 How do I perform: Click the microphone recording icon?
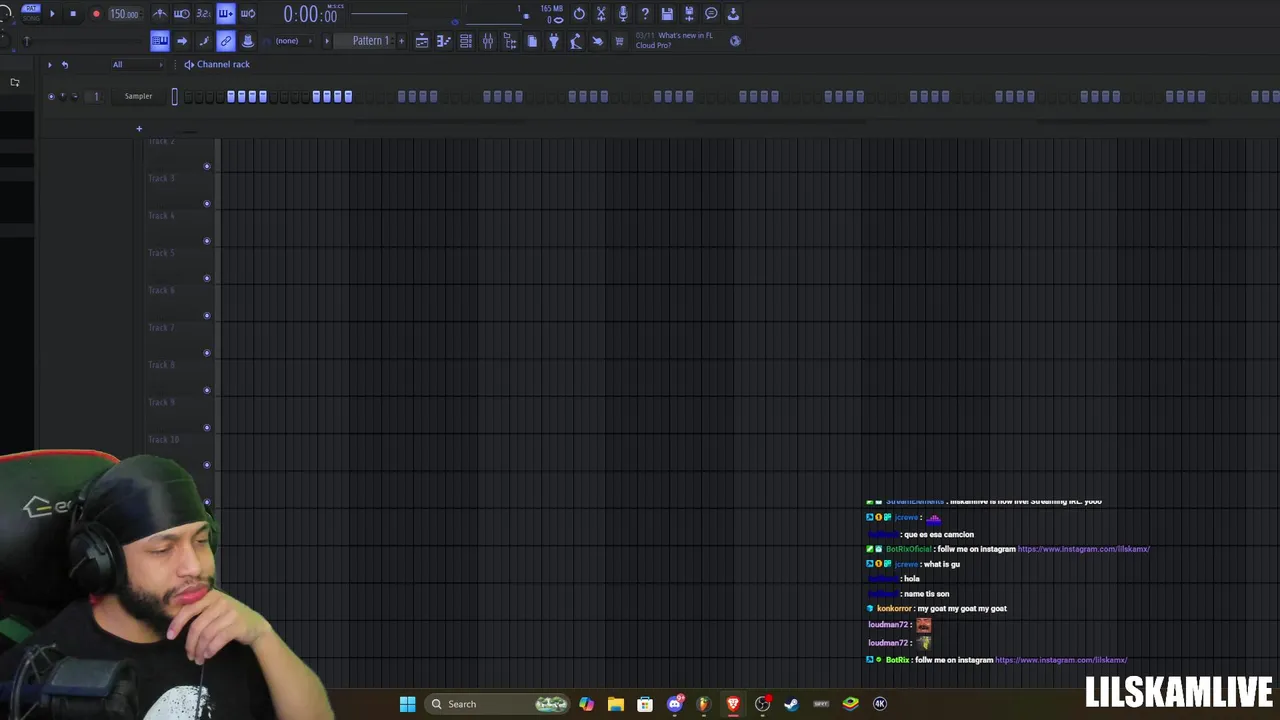(x=623, y=14)
